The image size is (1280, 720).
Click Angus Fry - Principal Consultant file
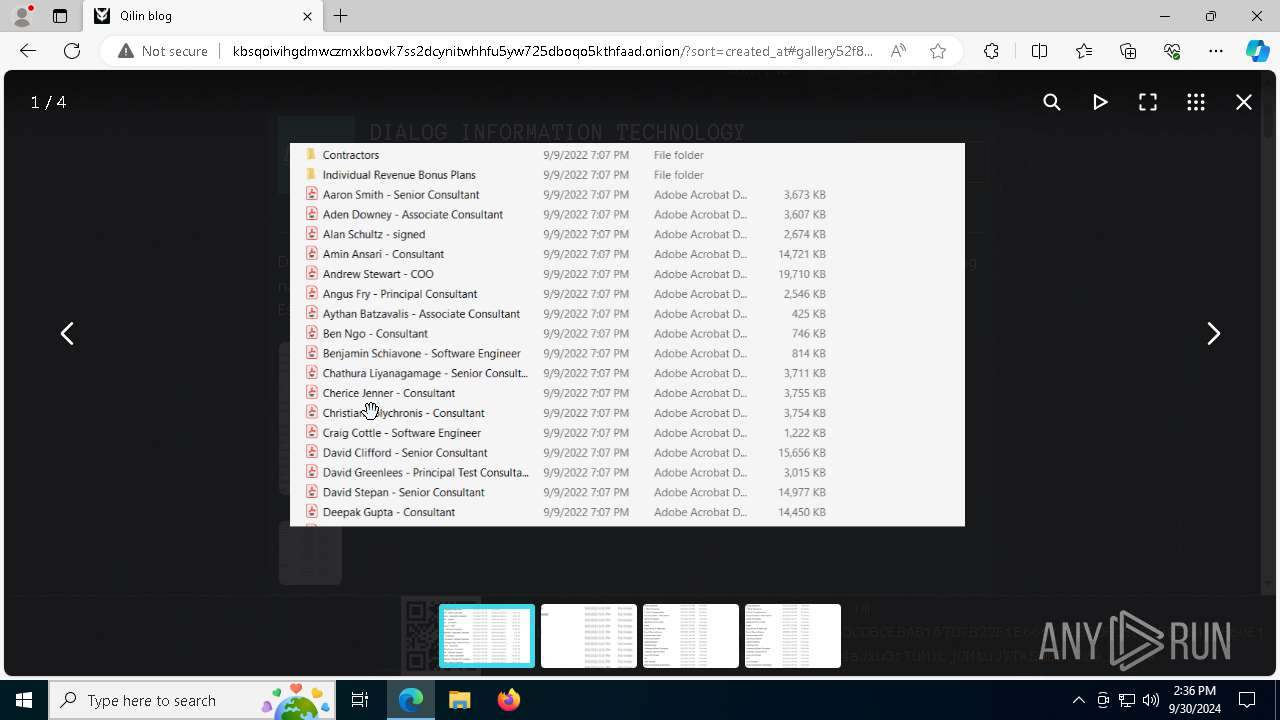627,294
